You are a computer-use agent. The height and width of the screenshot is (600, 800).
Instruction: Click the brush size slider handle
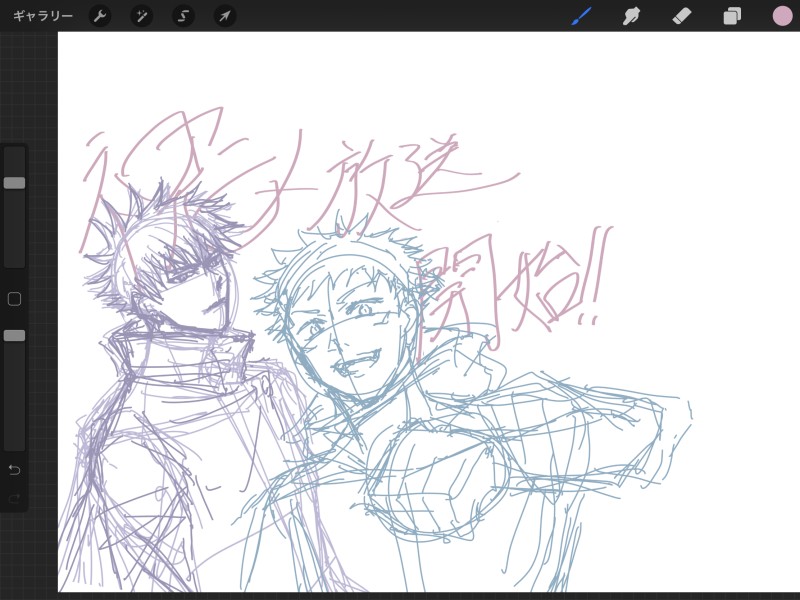click(x=14, y=183)
